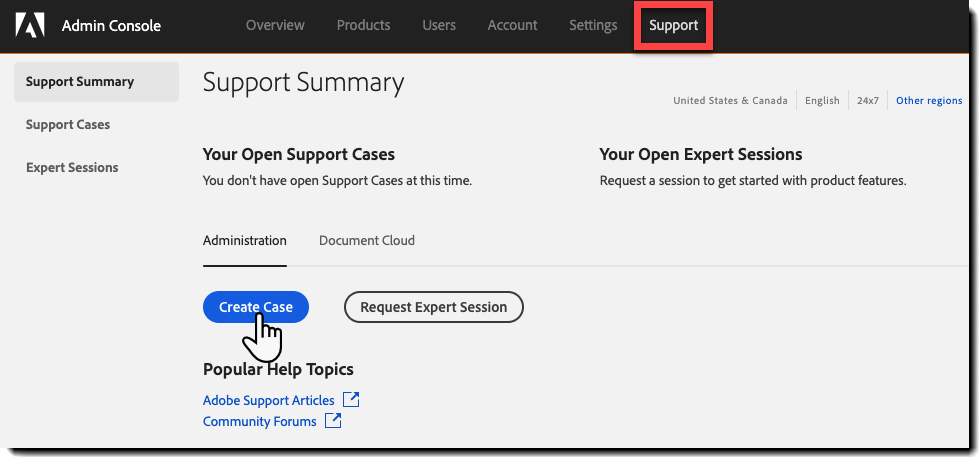Click external link icon beside Community Forums
The width and height of the screenshot is (979, 457).
pos(333,421)
